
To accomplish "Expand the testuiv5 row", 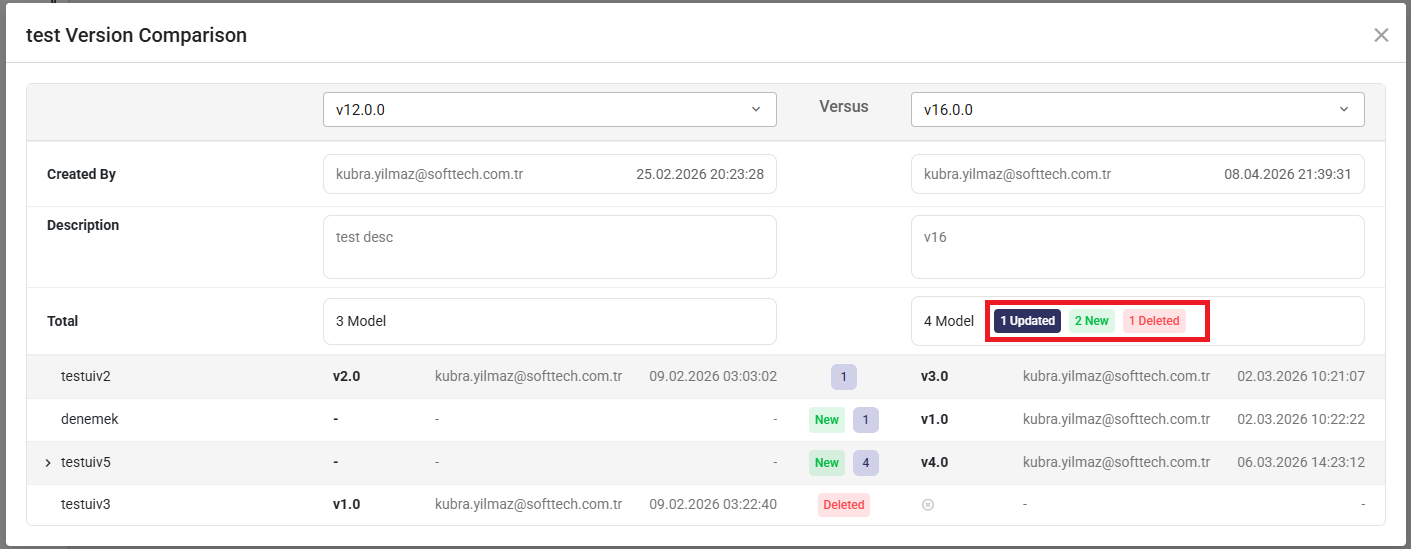I will click(47, 463).
